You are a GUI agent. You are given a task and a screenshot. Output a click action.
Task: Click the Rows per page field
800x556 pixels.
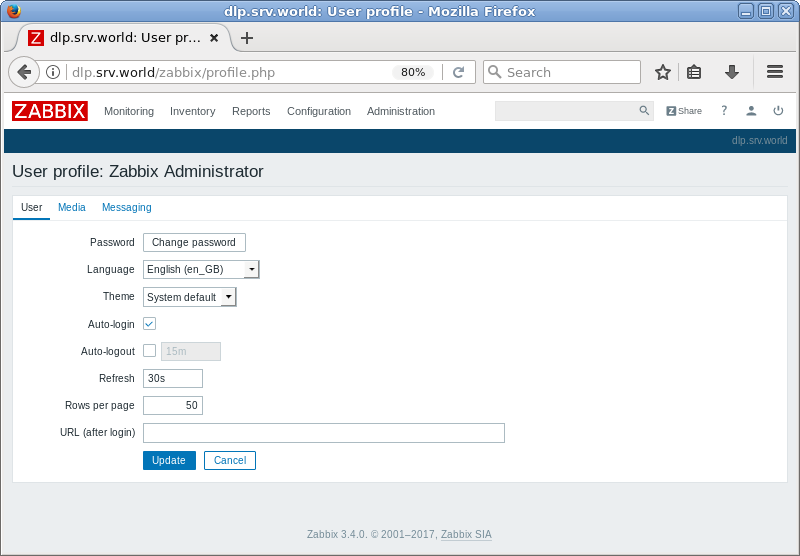173,406
